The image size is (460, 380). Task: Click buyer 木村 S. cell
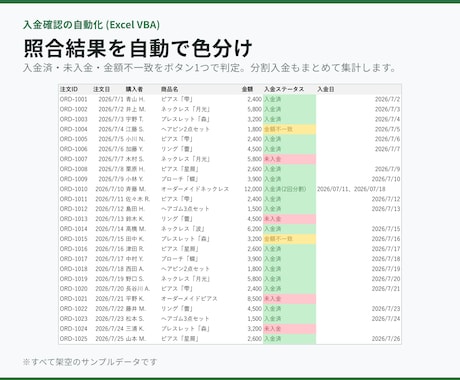(135, 159)
